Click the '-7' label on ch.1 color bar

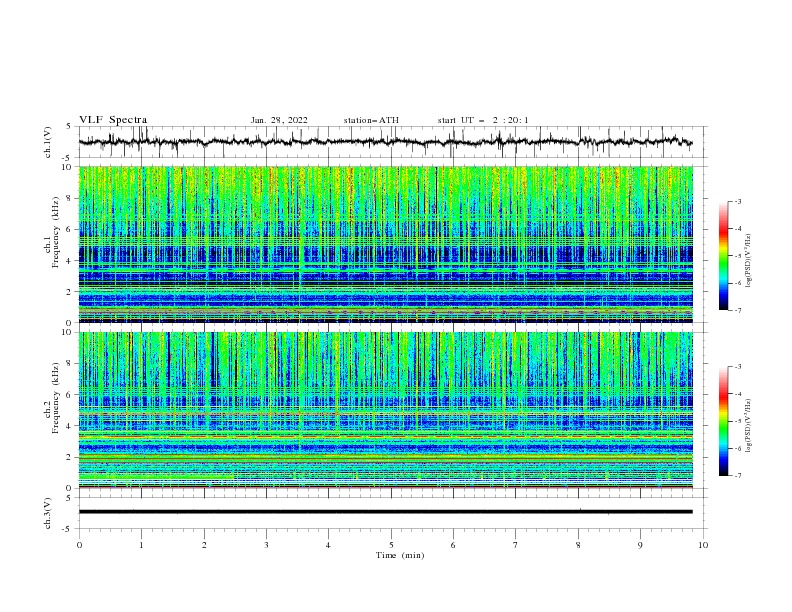pyautogui.click(x=738, y=310)
